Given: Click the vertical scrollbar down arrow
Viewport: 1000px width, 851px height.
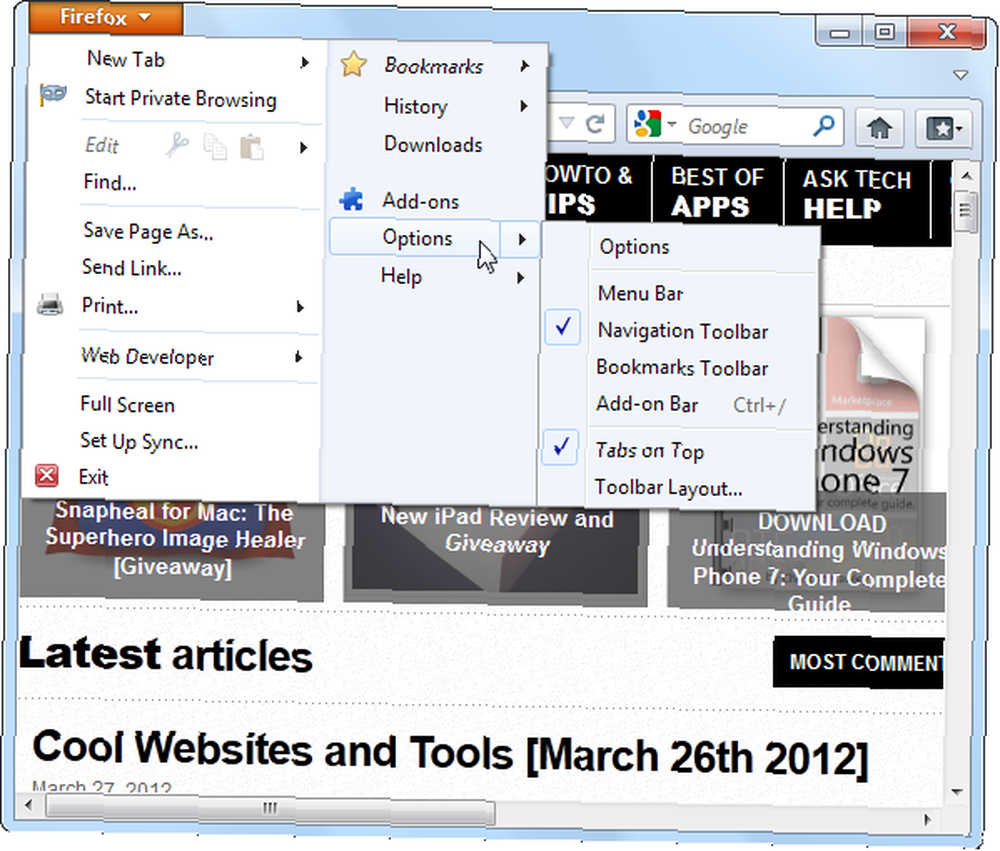Looking at the screenshot, I should 957,792.
